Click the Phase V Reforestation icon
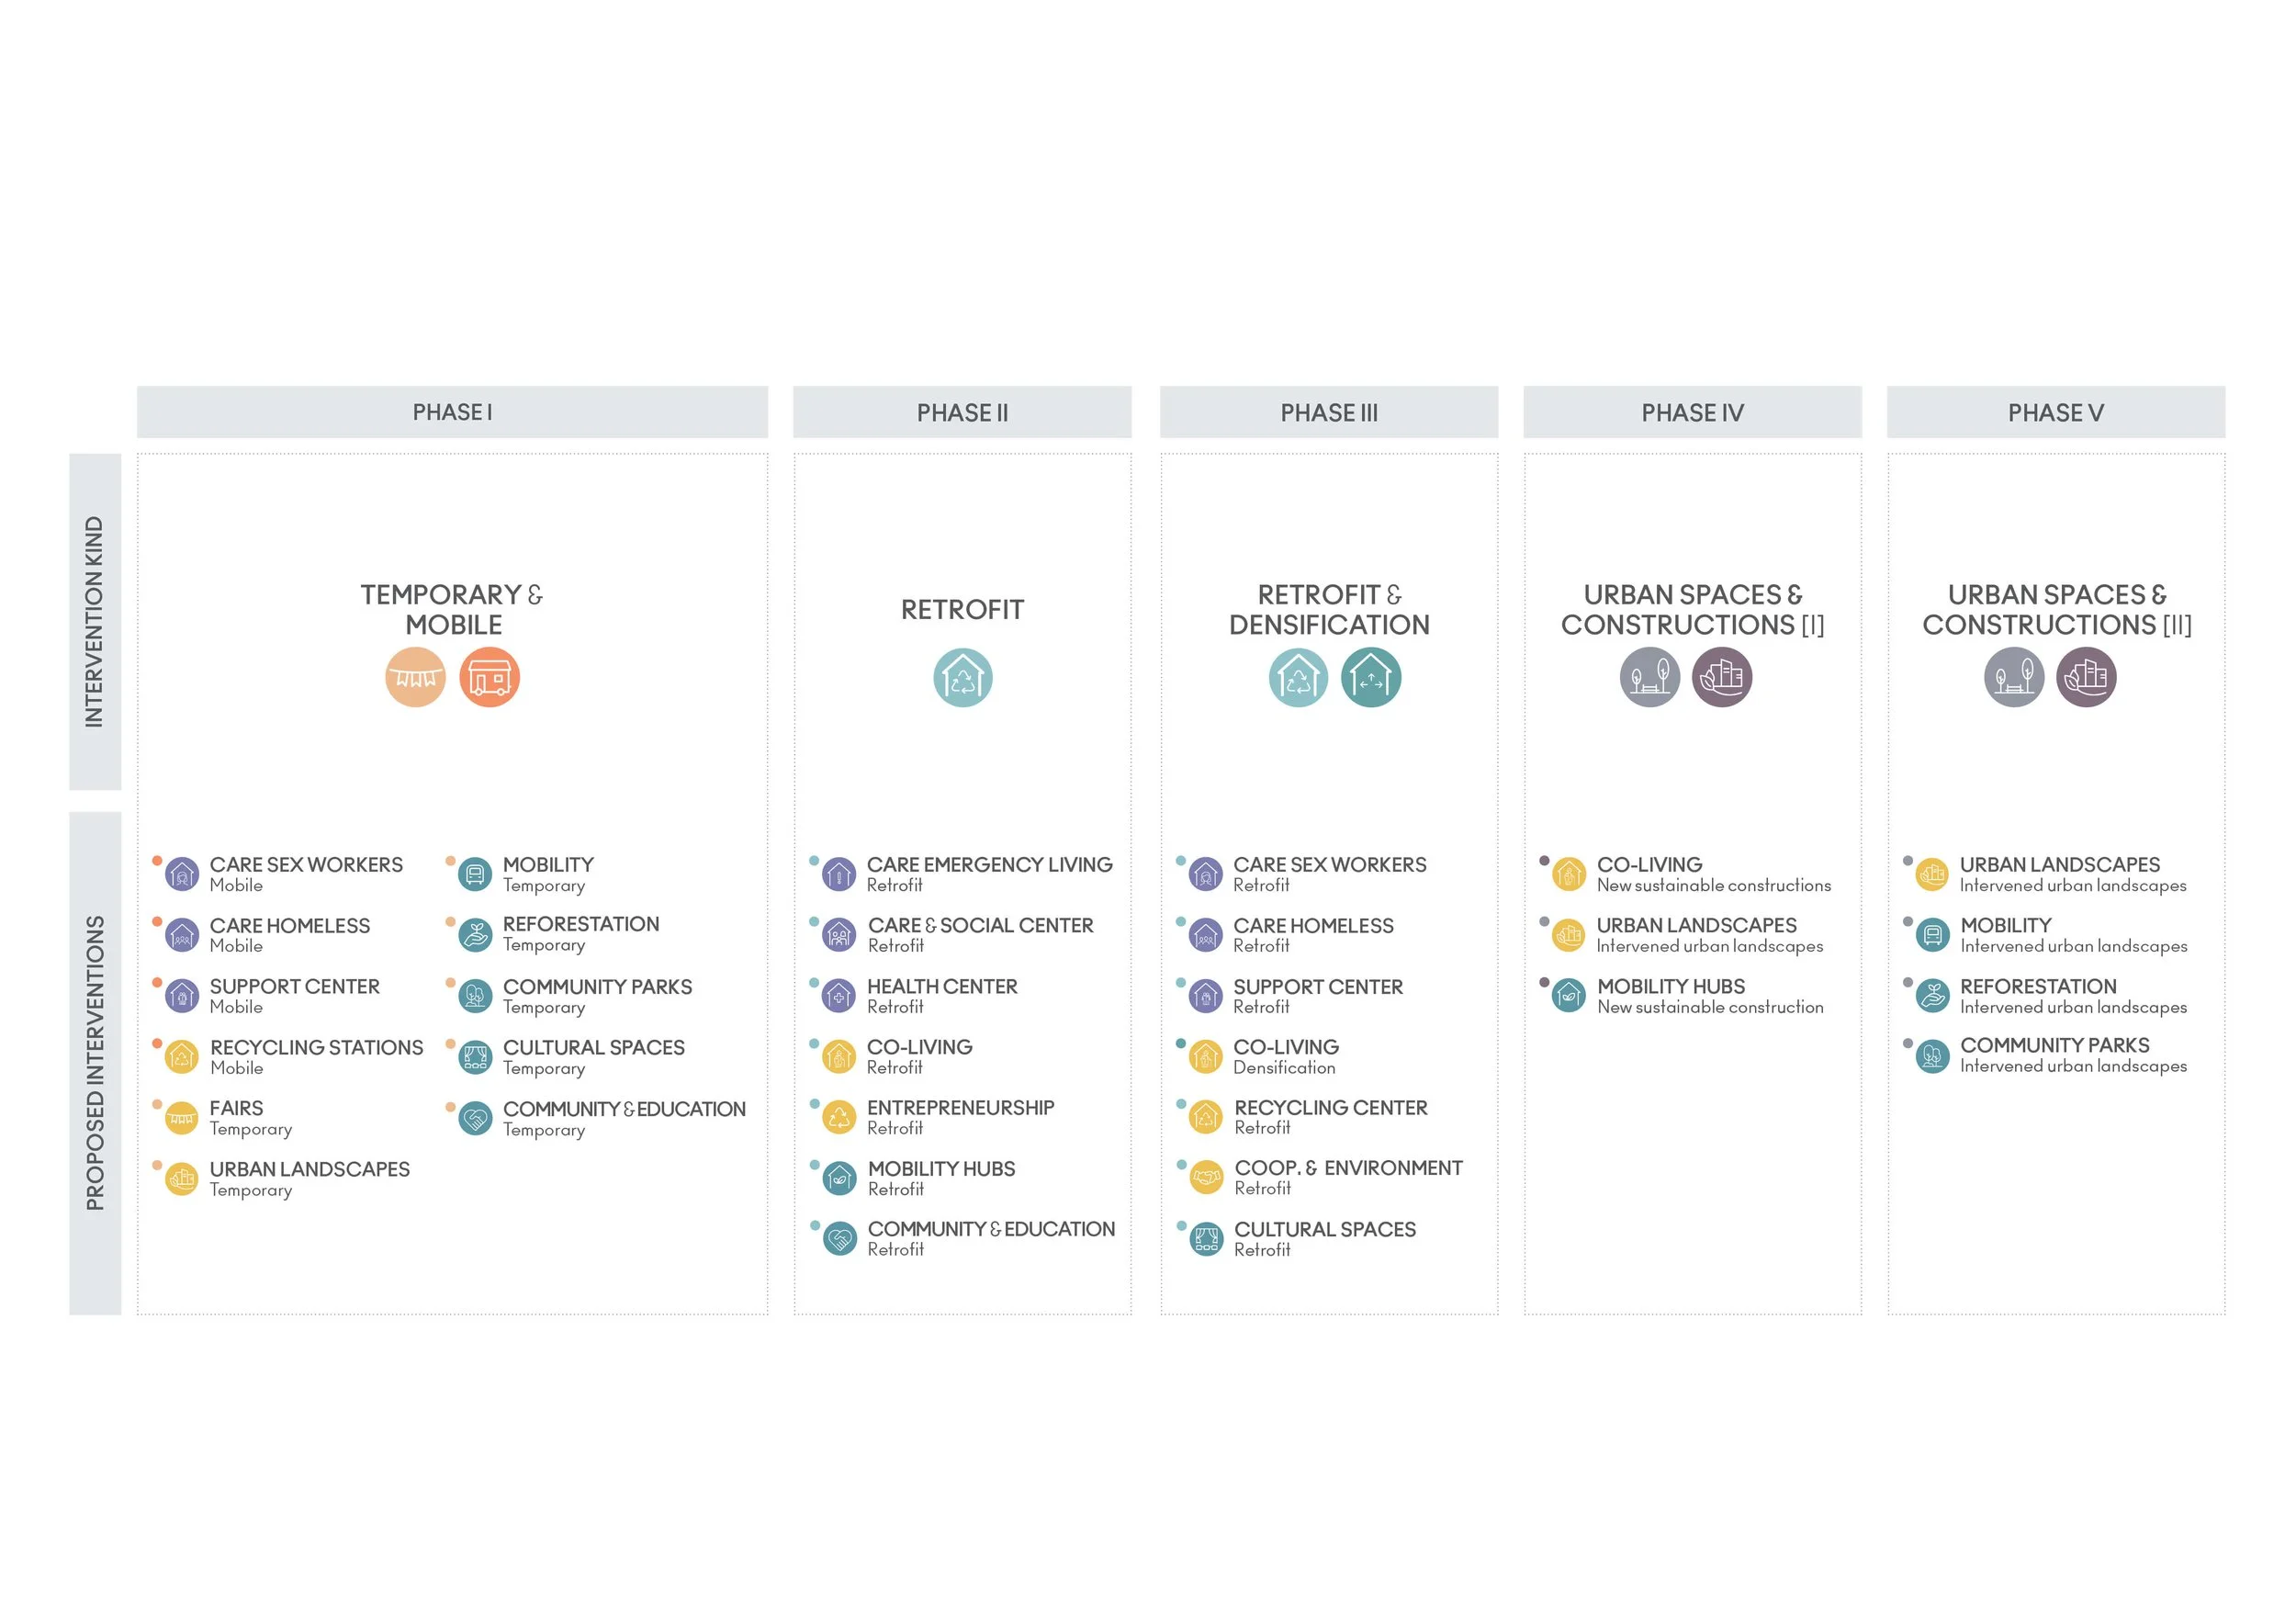This screenshot has height=1624, width=2296. [1933, 996]
